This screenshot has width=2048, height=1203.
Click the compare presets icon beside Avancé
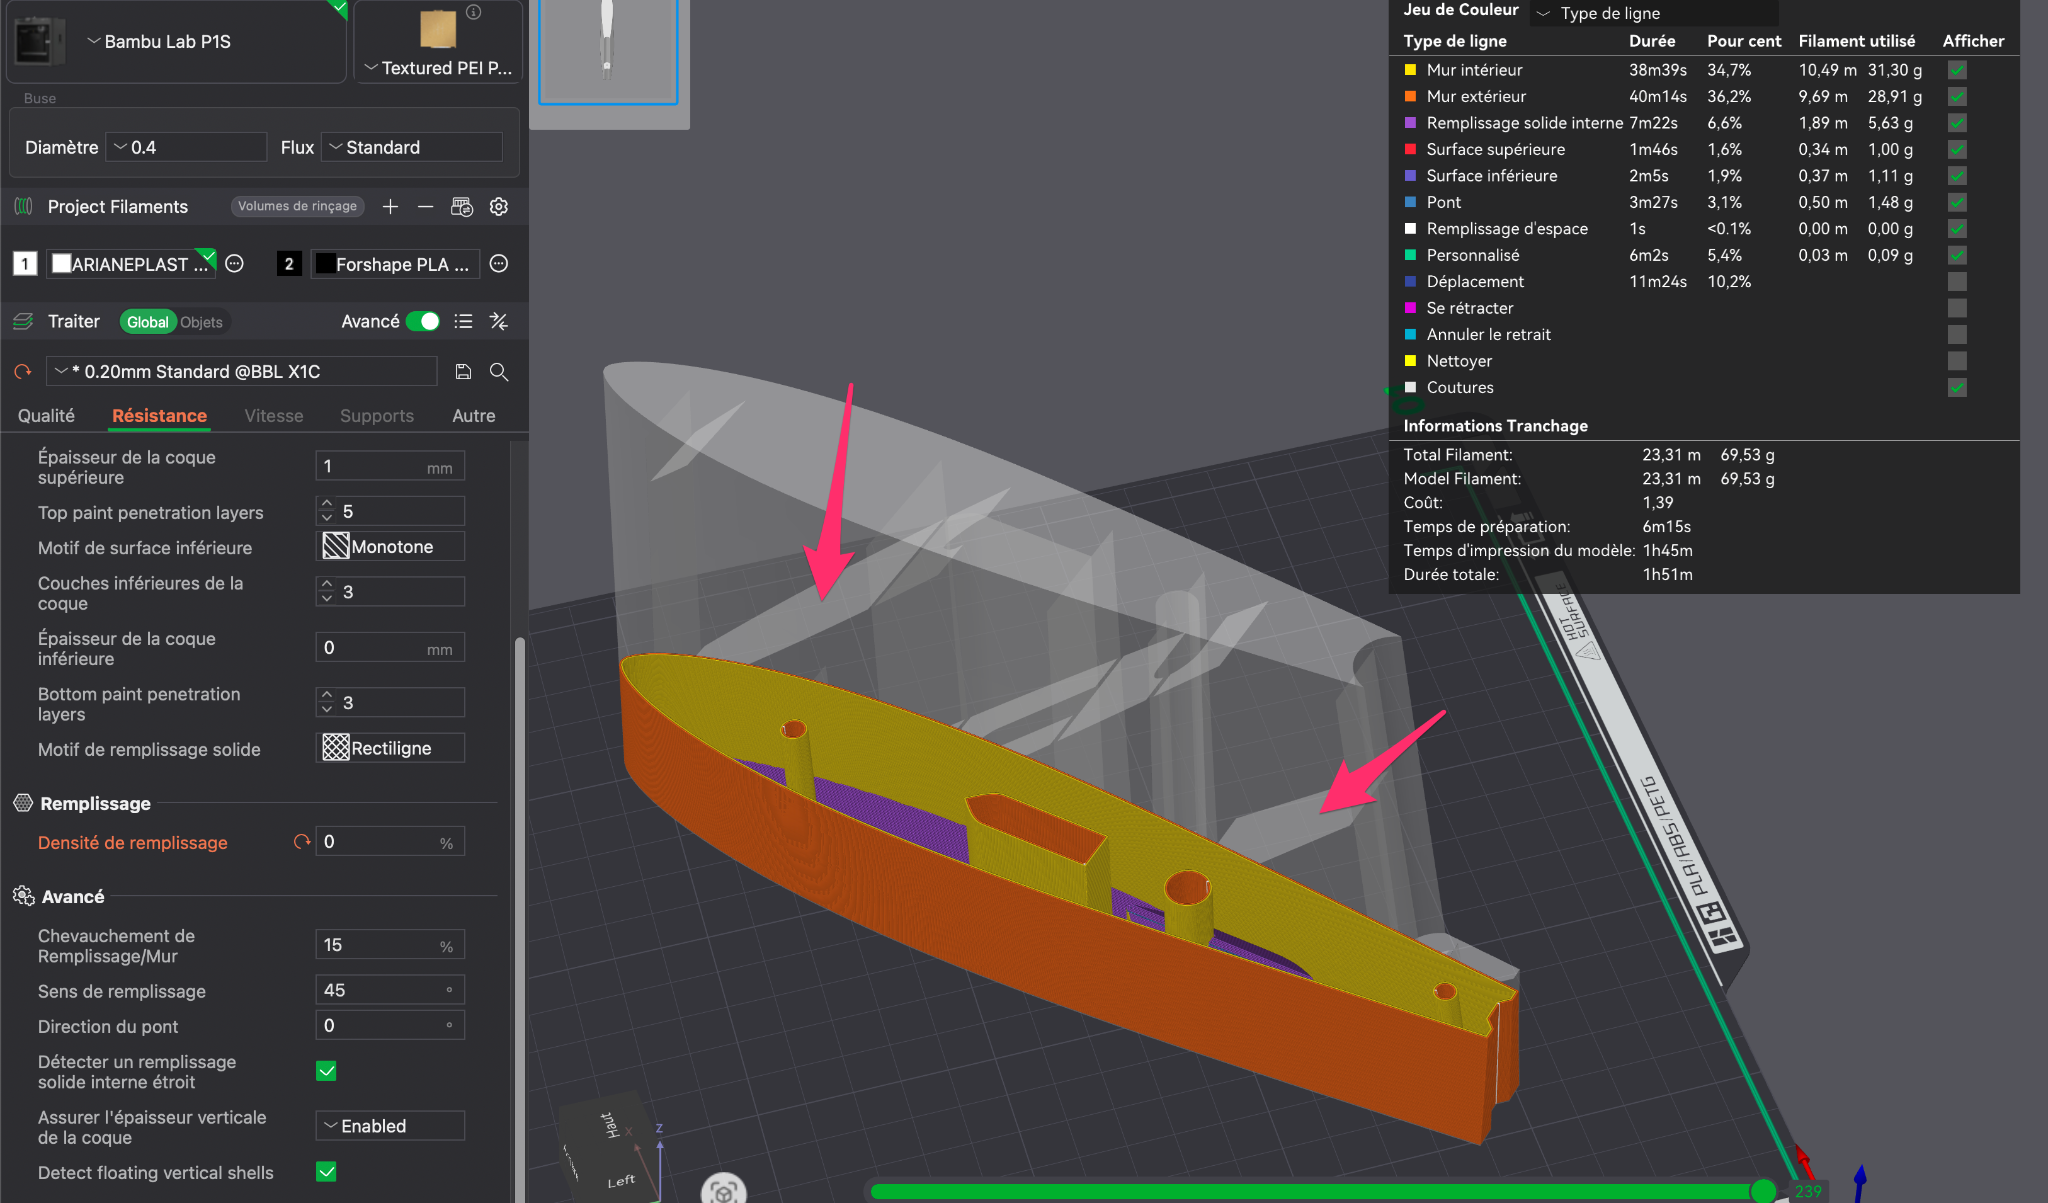pos(499,321)
